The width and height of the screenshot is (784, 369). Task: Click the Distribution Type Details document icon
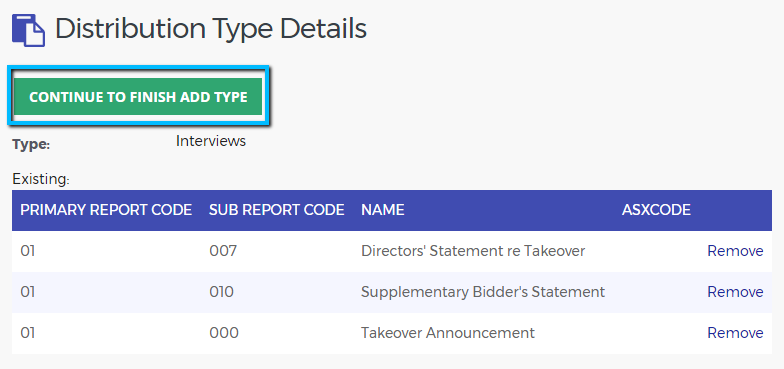coord(28,30)
